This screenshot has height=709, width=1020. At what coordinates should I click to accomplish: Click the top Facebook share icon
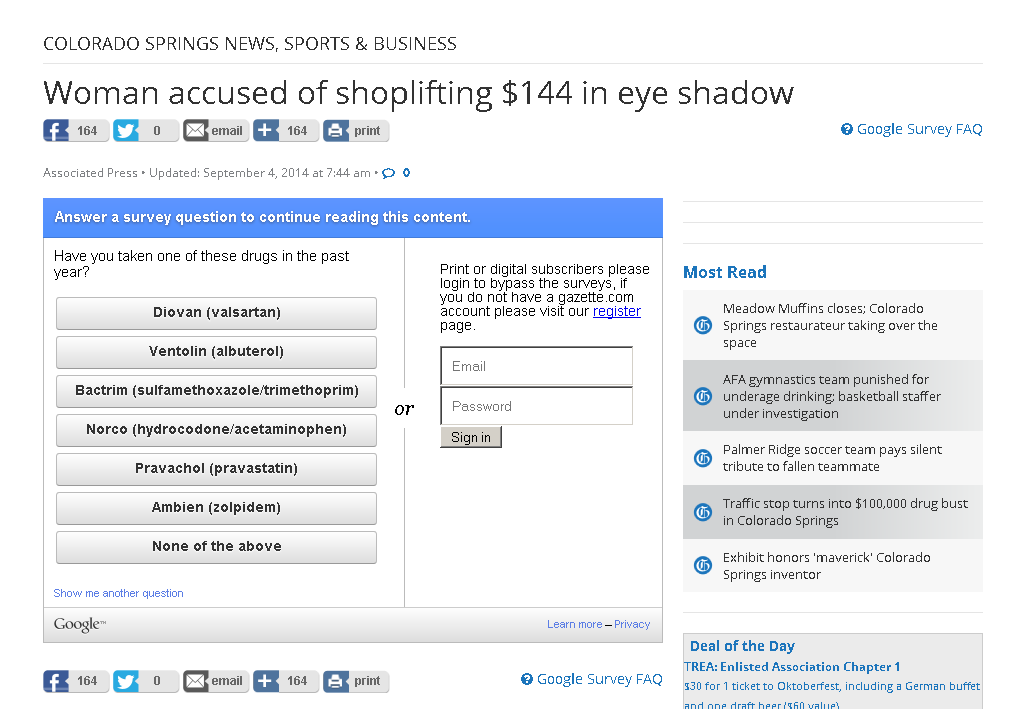[x=56, y=131]
